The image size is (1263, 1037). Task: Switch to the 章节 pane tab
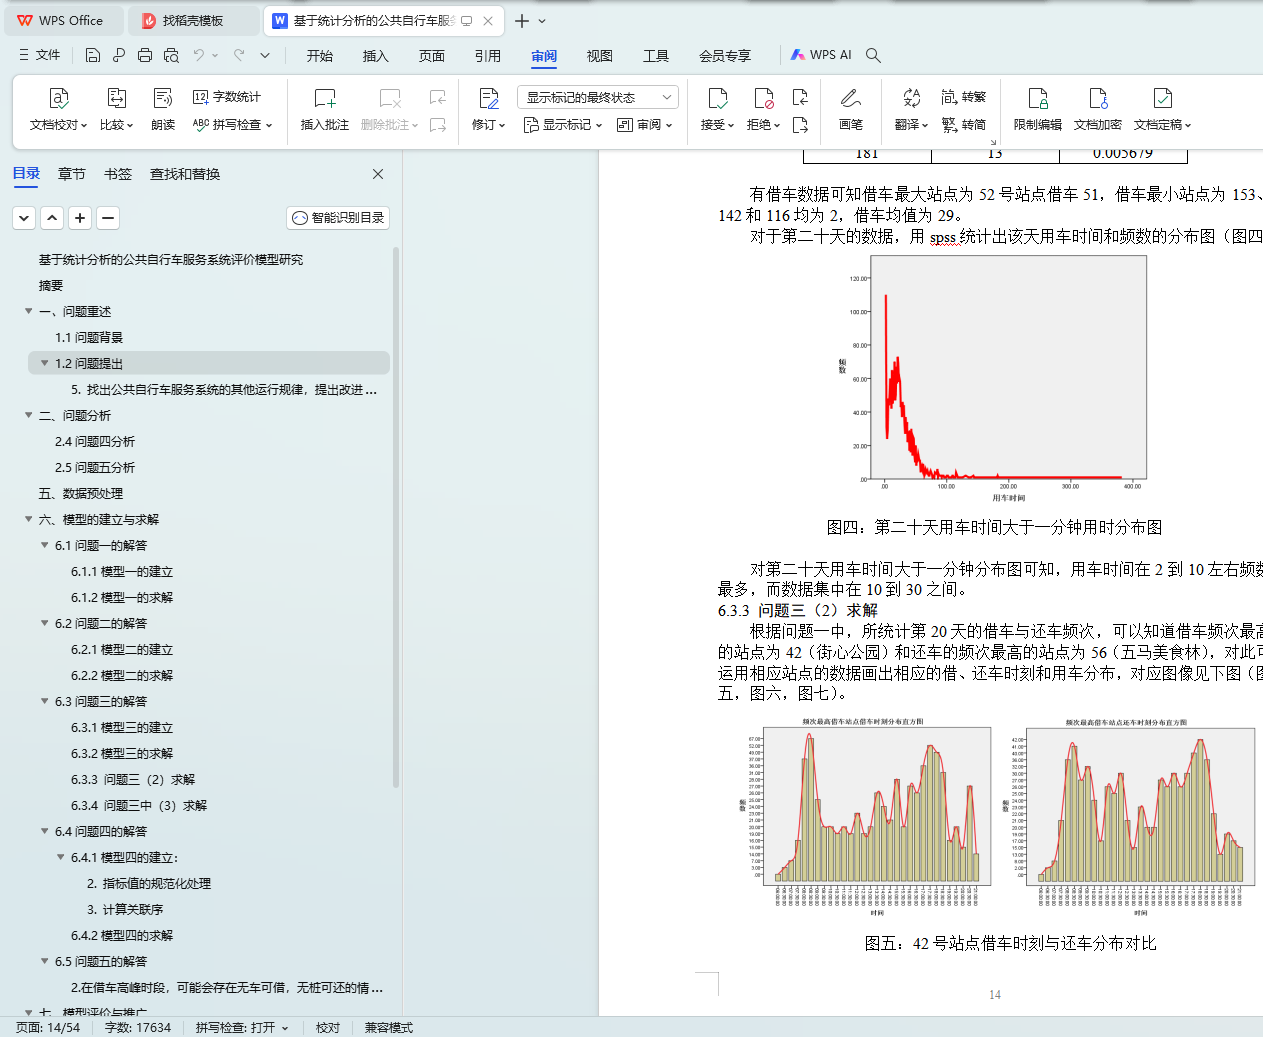pos(72,174)
